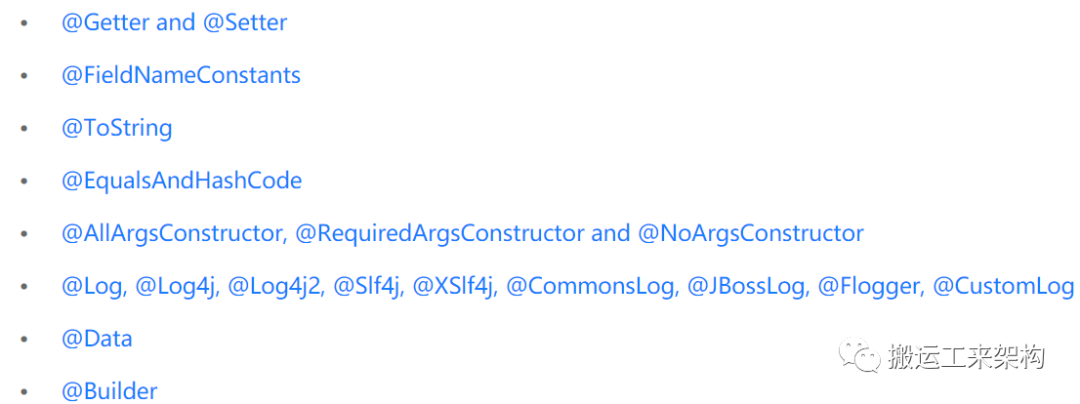The width and height of the screenshot is (1080, 404).
Task: Open the @Data link
Action: (97, 339)
